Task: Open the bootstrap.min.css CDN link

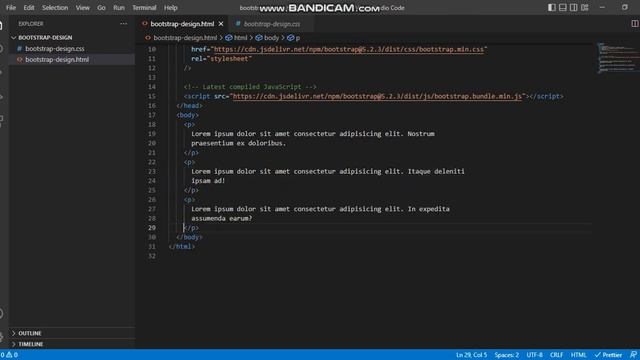Action: point(349,49)
